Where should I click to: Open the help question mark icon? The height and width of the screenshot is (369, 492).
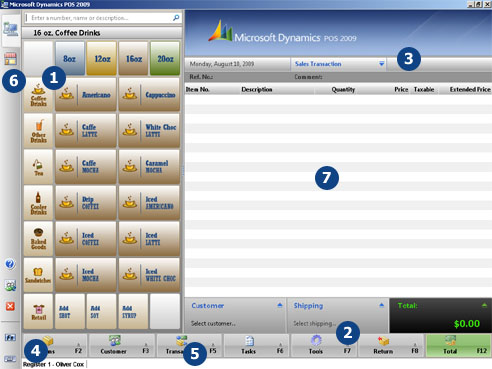(10, 264)
